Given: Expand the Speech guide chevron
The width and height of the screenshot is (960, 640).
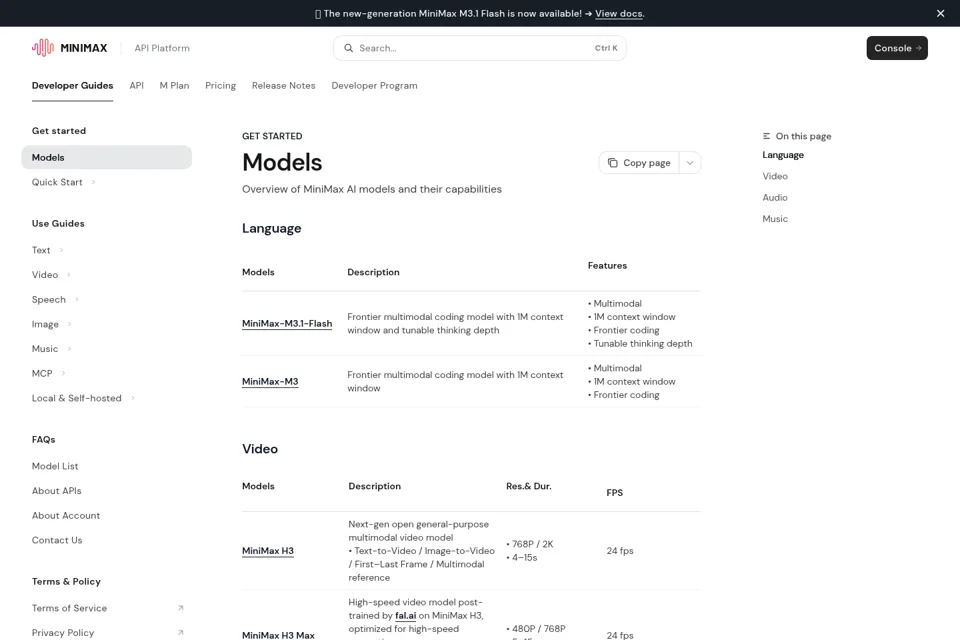Looking at the screenshot, I should pyautogui.click(x=77, y=299).
